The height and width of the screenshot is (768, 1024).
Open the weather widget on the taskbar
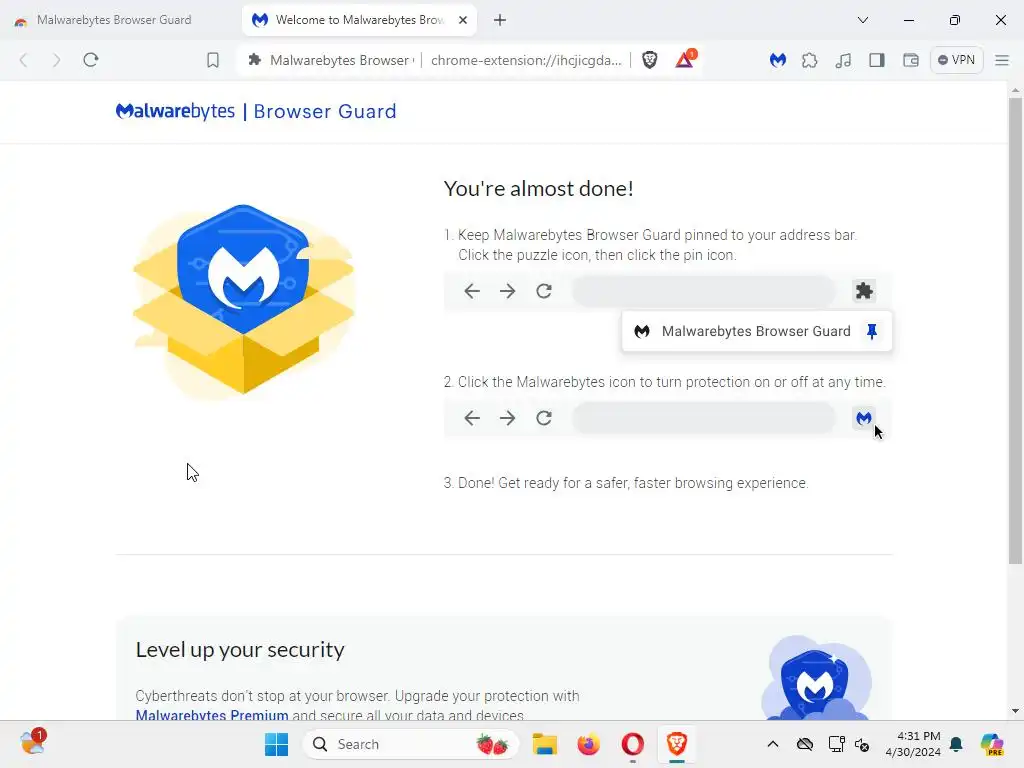[x=32, y=743]
